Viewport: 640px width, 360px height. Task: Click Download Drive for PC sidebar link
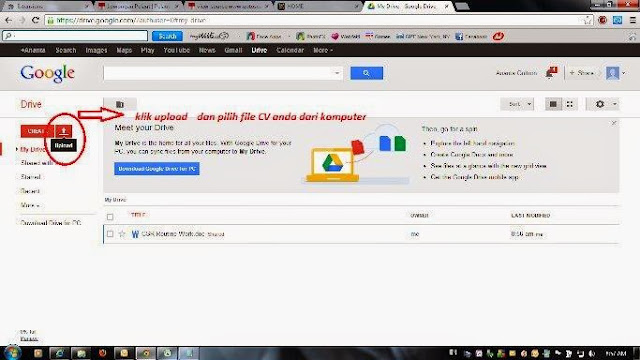coord(51,223)
